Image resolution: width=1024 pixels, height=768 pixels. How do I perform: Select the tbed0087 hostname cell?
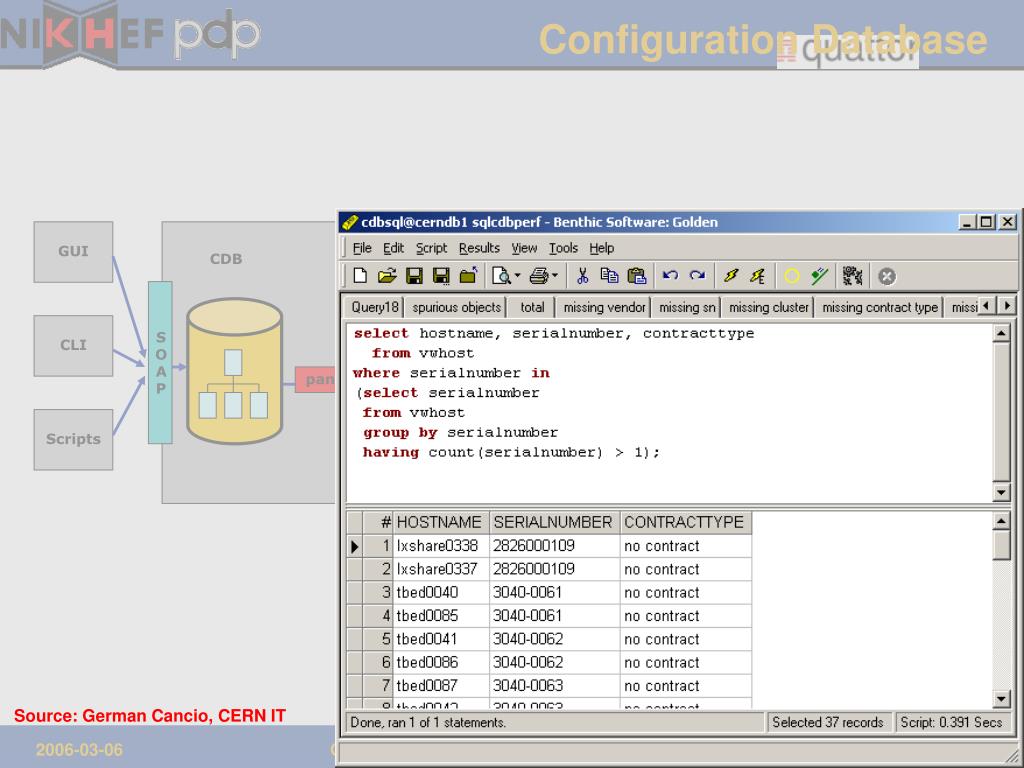[x=441, y=686]
